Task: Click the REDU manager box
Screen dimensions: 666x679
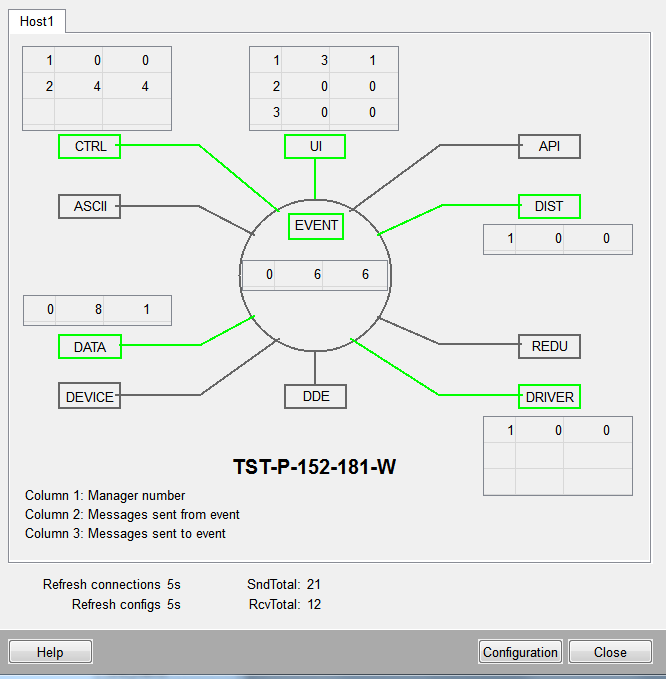Action: (549, 347)
